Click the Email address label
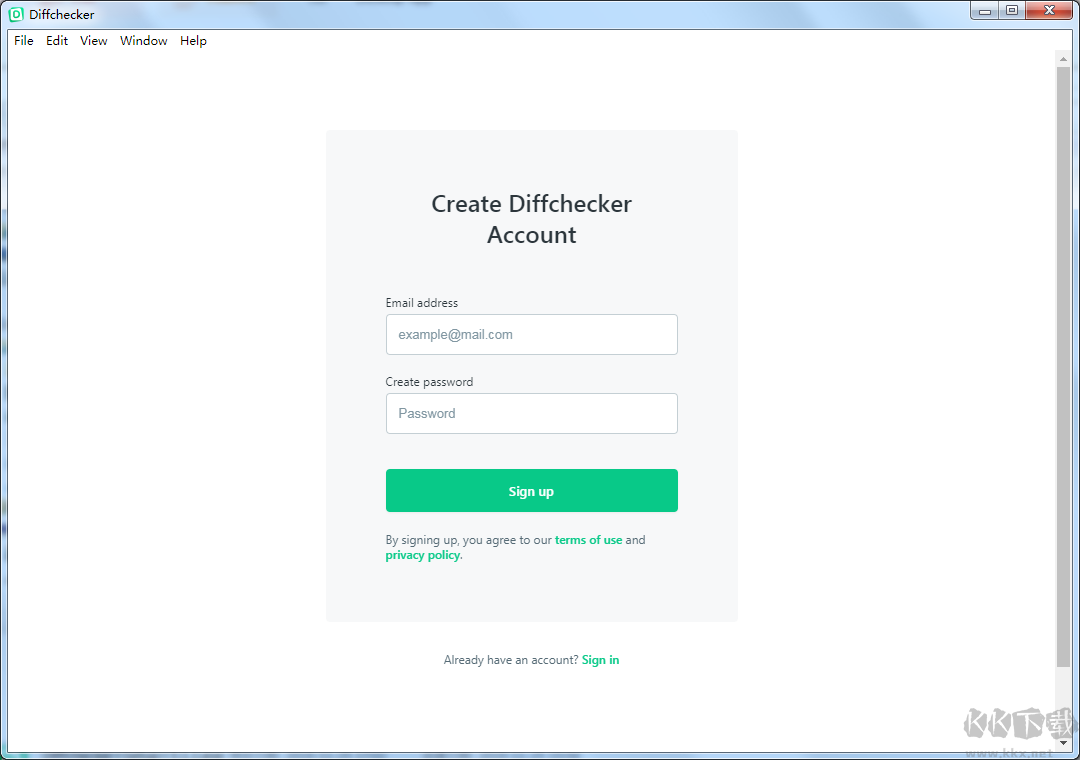1080x760 pixels. (x=422, y=303)
